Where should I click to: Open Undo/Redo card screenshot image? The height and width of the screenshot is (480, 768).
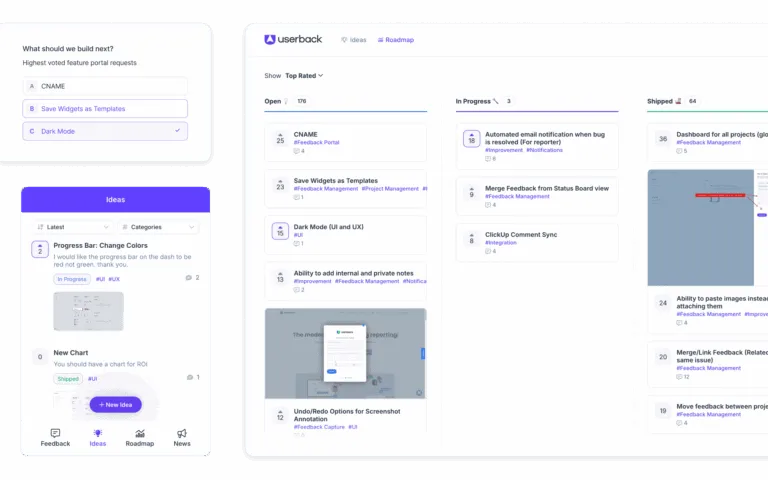pos(345,353)
